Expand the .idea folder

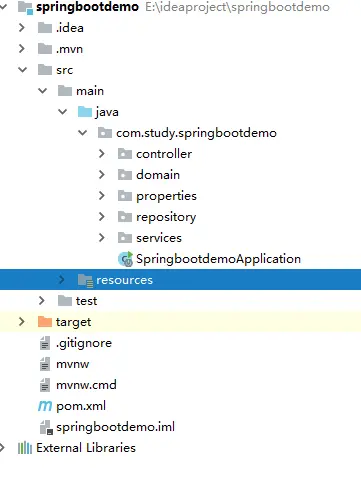[x=22, y=28]
